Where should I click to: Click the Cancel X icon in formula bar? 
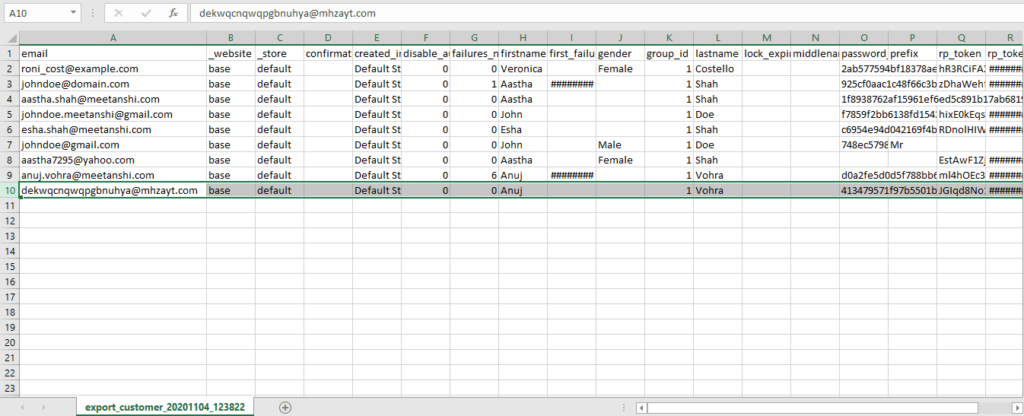(119, 14)
